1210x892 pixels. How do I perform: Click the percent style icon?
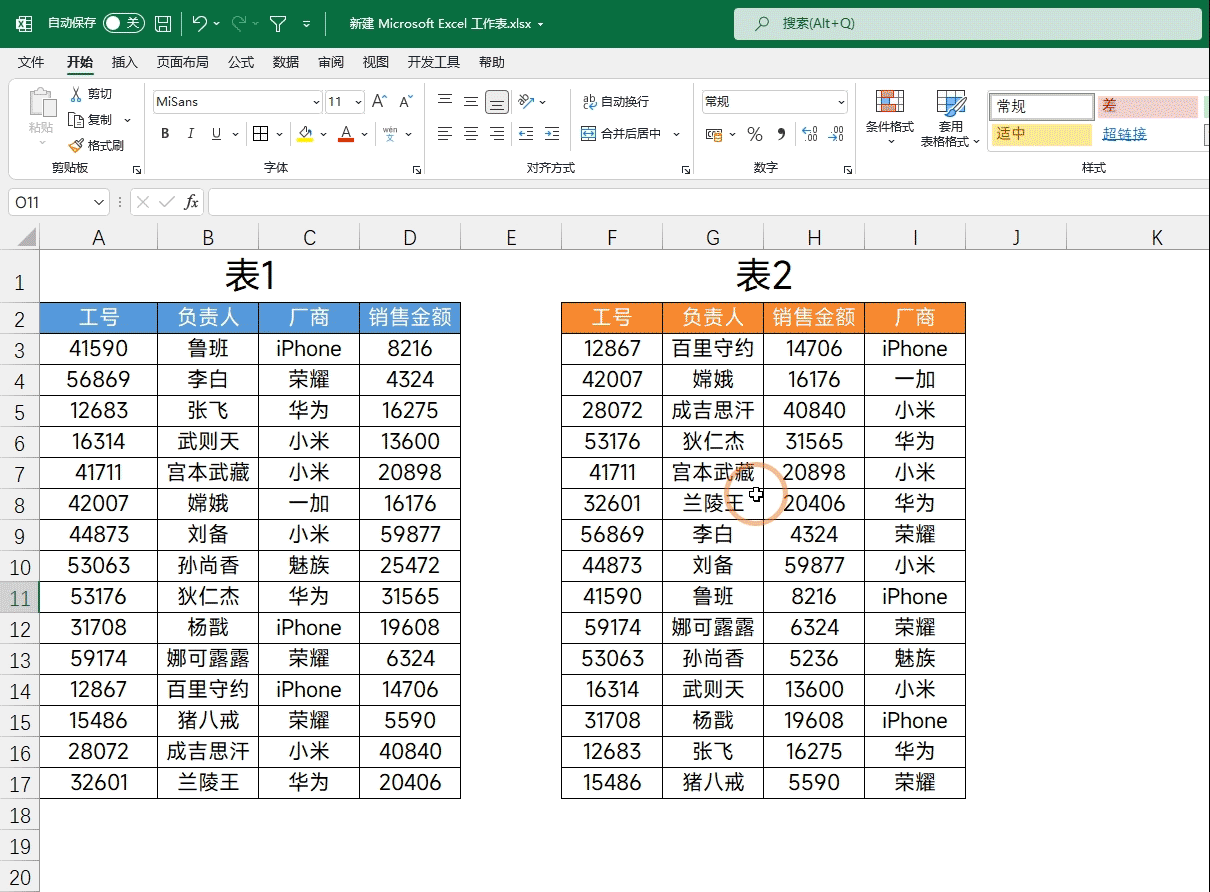[x=755, y=133]
